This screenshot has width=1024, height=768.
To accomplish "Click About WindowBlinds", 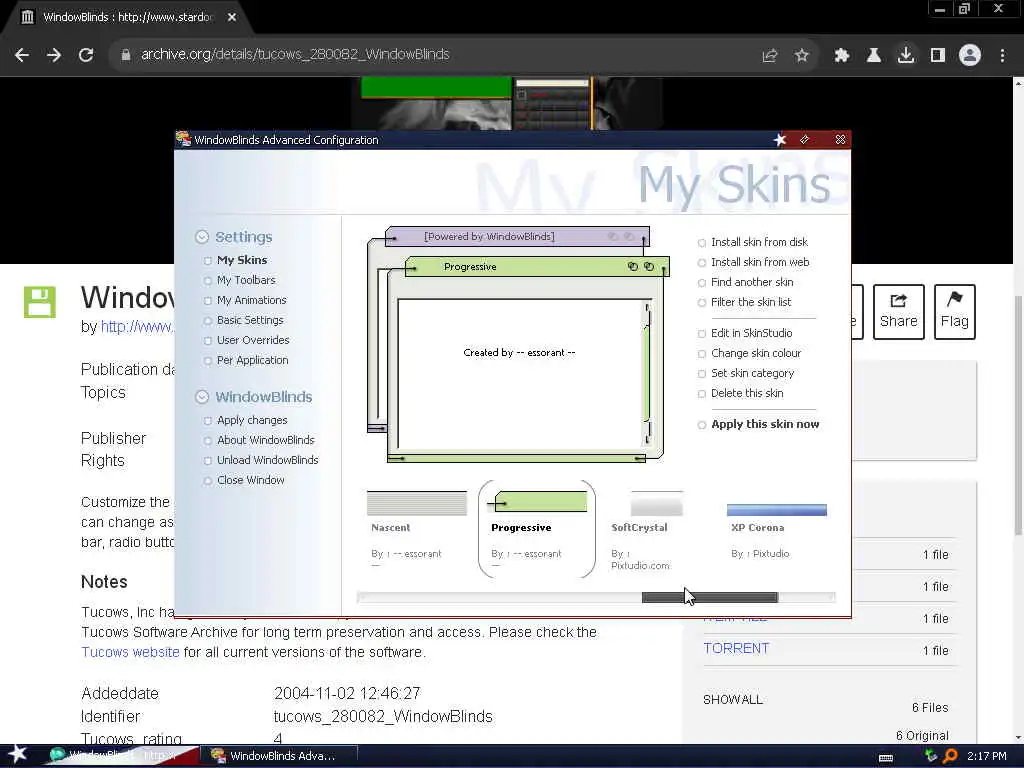I will [266, 440].
